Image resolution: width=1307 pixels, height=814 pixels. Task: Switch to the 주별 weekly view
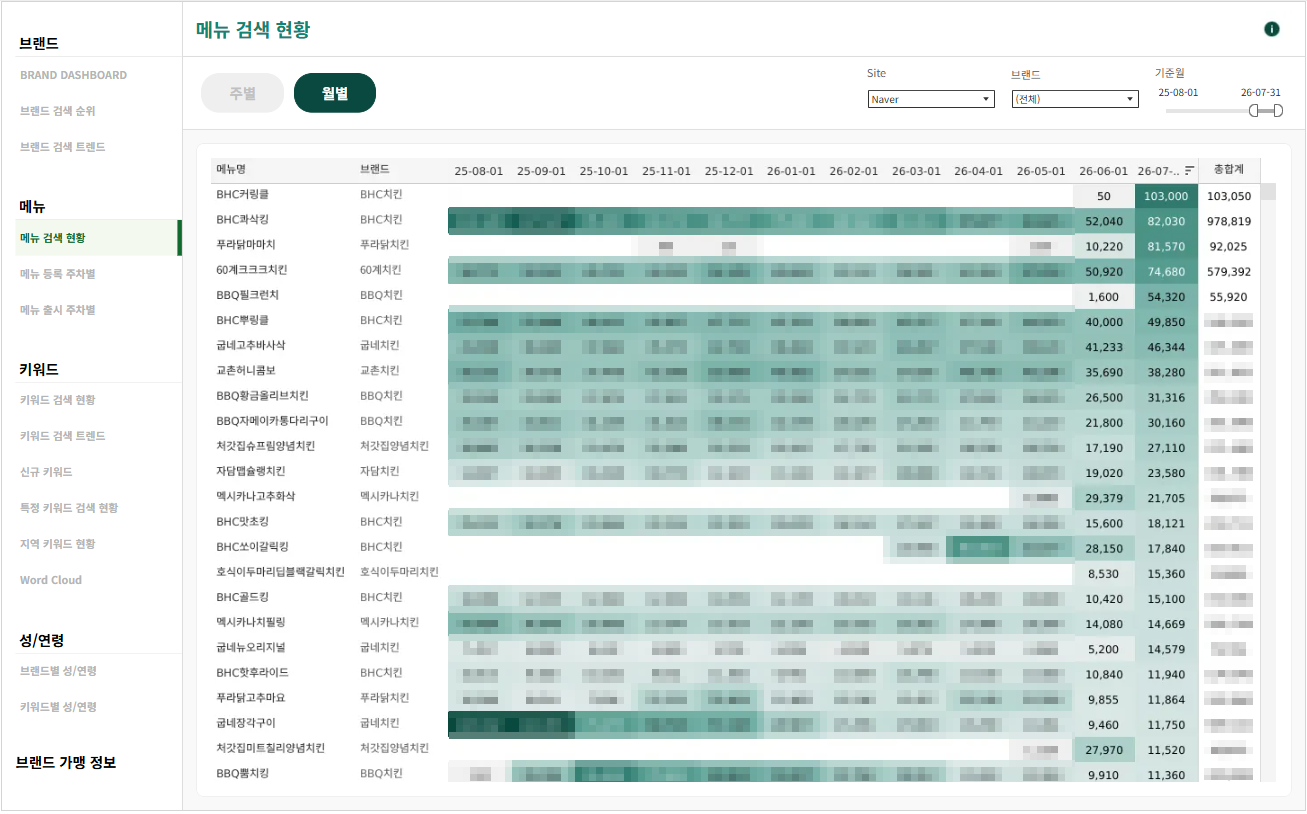click(x=243, y=93)
